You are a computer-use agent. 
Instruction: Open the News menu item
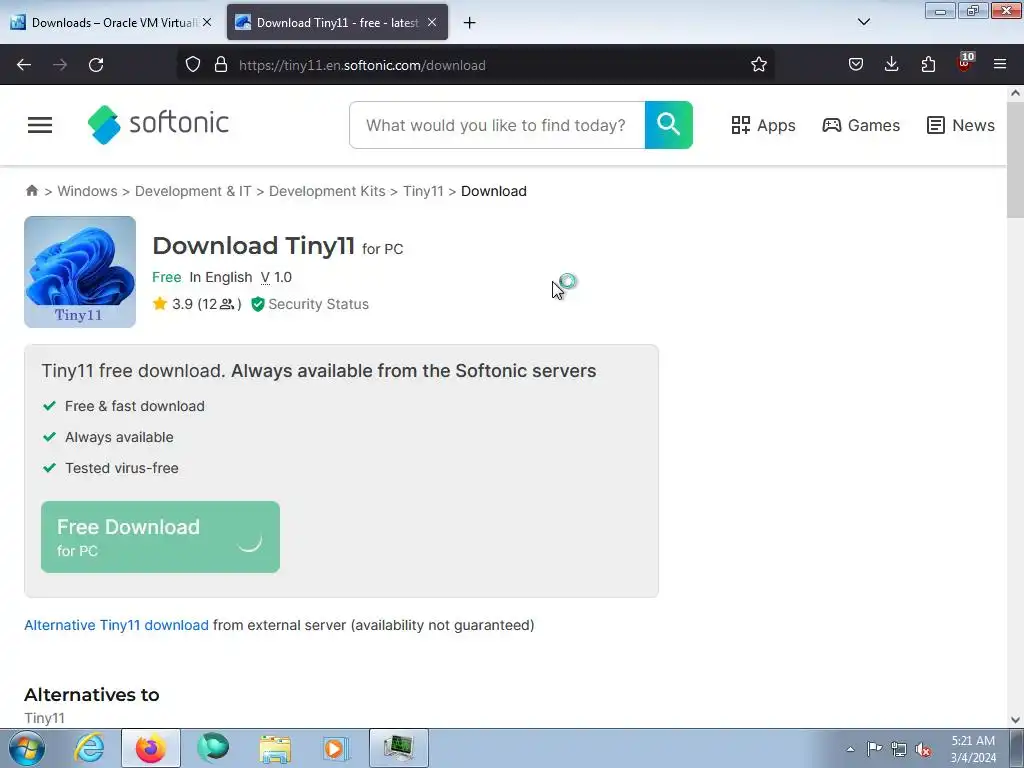(961, 125)
